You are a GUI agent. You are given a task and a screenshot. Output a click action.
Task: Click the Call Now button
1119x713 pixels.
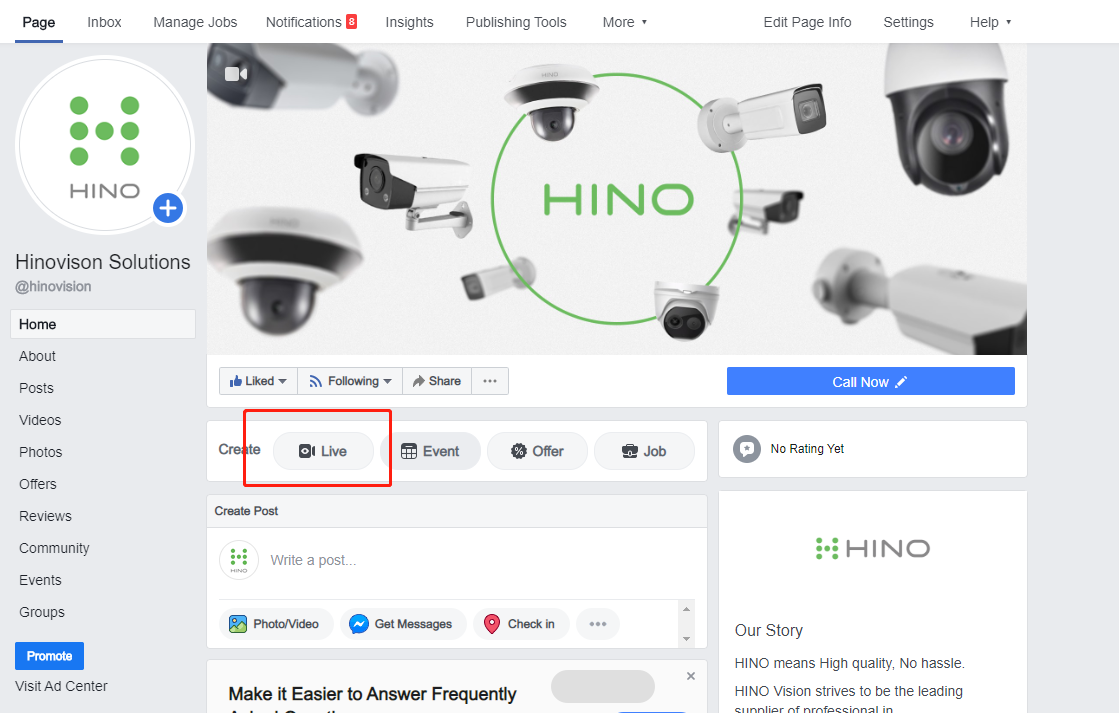[x=871, y=381]
